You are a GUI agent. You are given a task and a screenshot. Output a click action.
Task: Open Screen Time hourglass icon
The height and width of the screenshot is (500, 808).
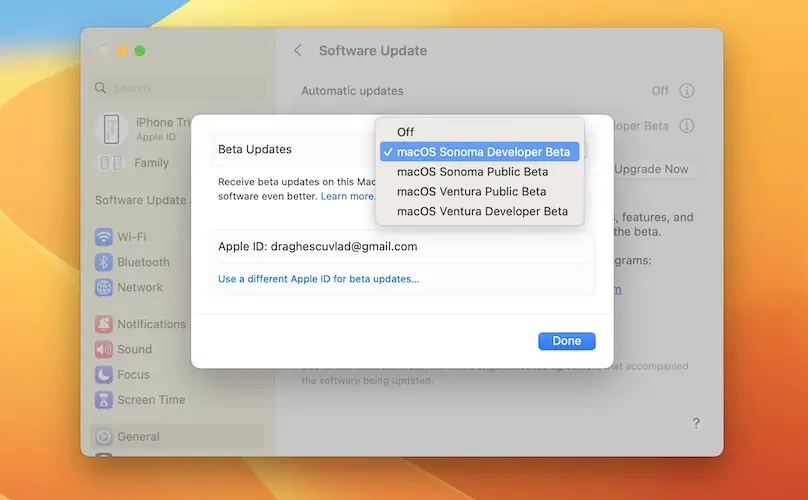click(x=104, y=399)
